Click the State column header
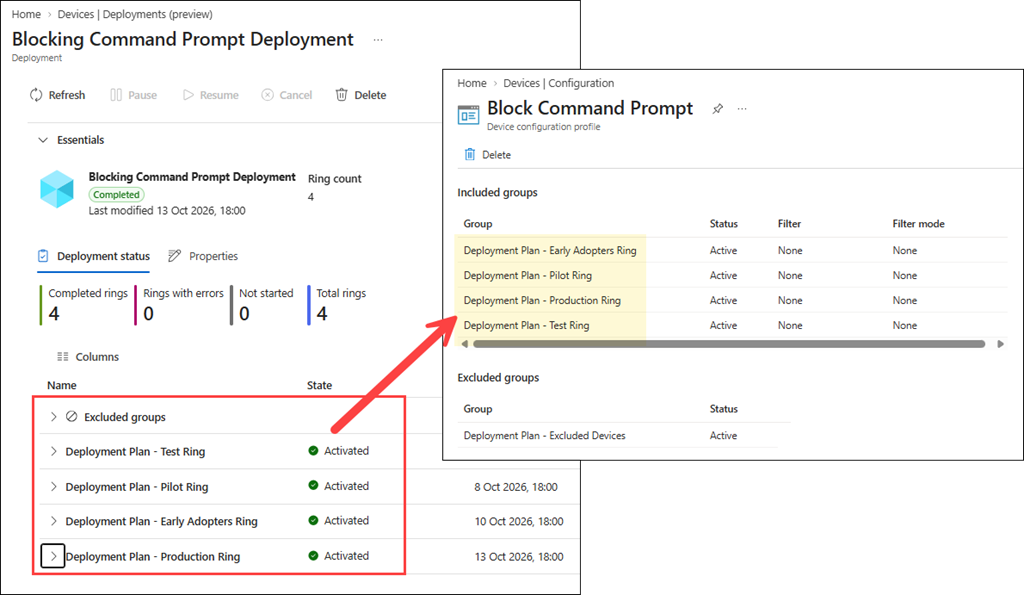The width and height of the screenshot is (1024, 595). click(319, 385)
